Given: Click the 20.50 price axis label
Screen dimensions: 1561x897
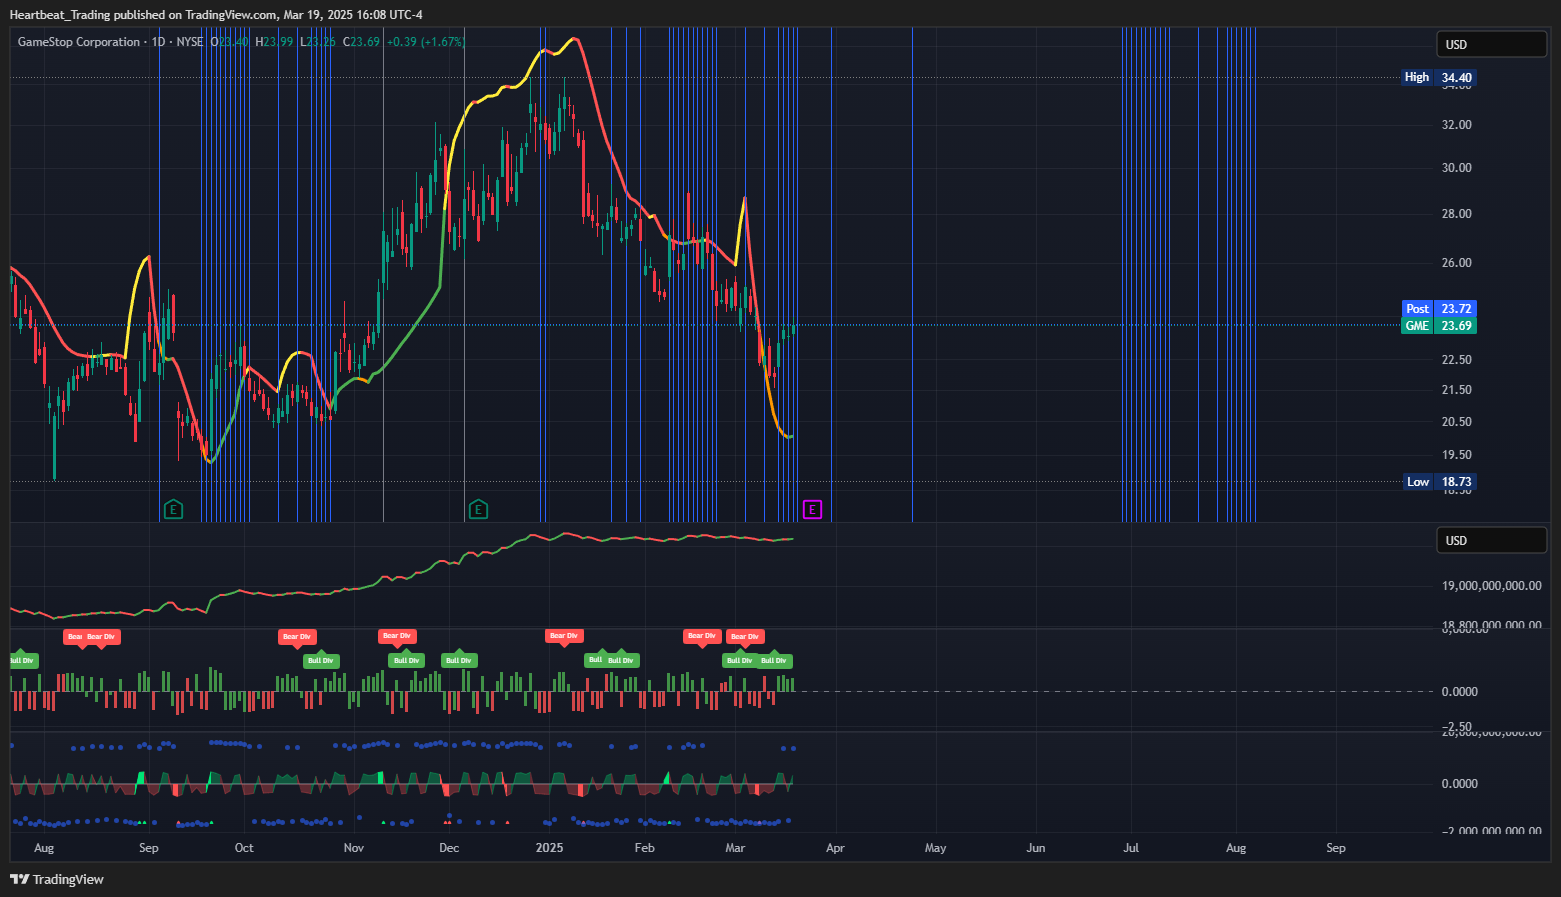Looking at the screenshot, I should tap(1457, 422).
